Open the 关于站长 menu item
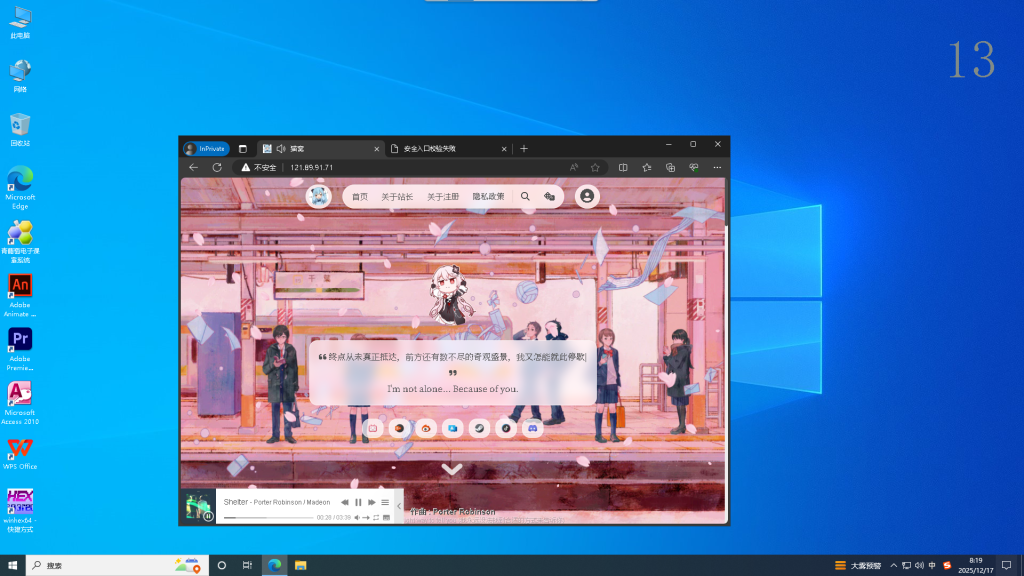1024x576 pixels. pos(397,197)
